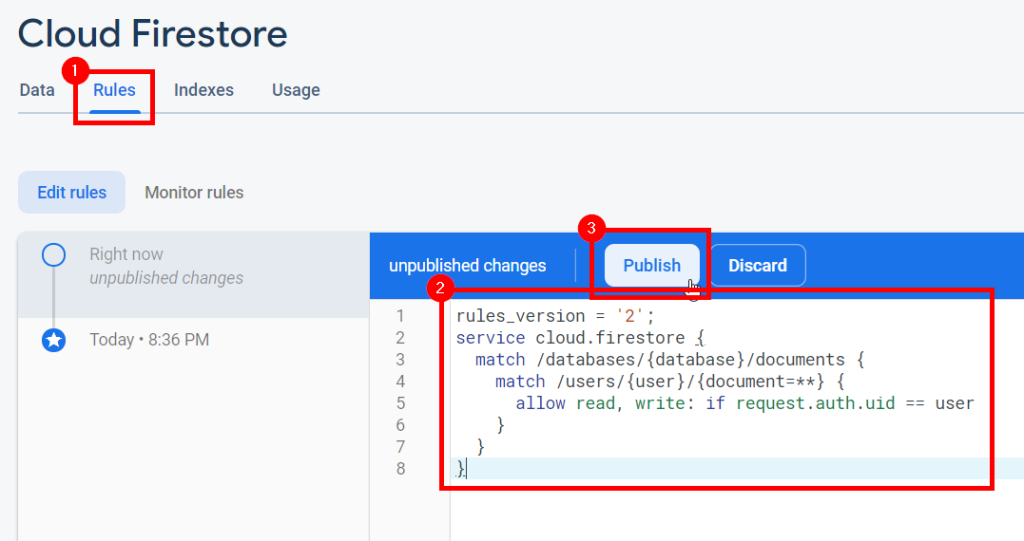
Task: Select the Edit rules view
Action: 72,192
